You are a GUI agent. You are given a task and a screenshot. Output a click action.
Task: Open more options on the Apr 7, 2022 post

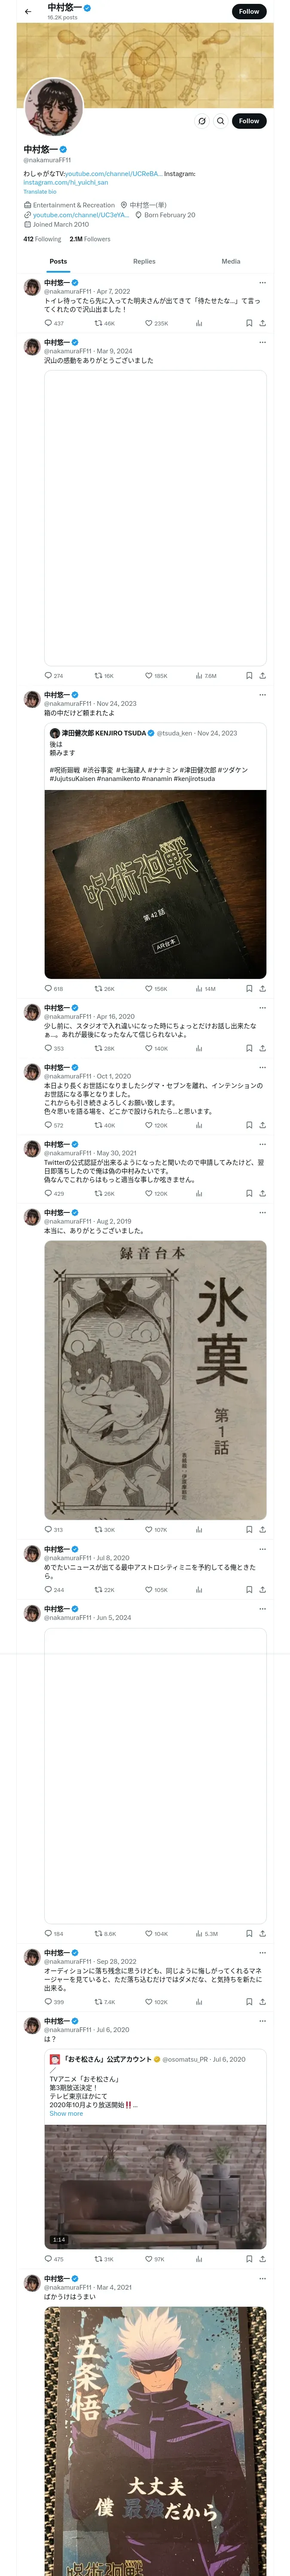[262, 283]
